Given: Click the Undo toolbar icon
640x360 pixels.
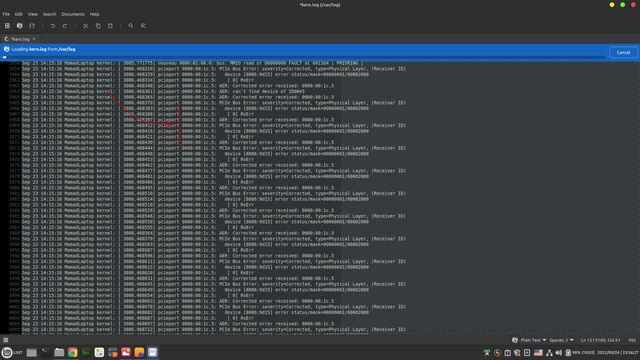Looking at the screenshot, I should click(x=53, y=26).
